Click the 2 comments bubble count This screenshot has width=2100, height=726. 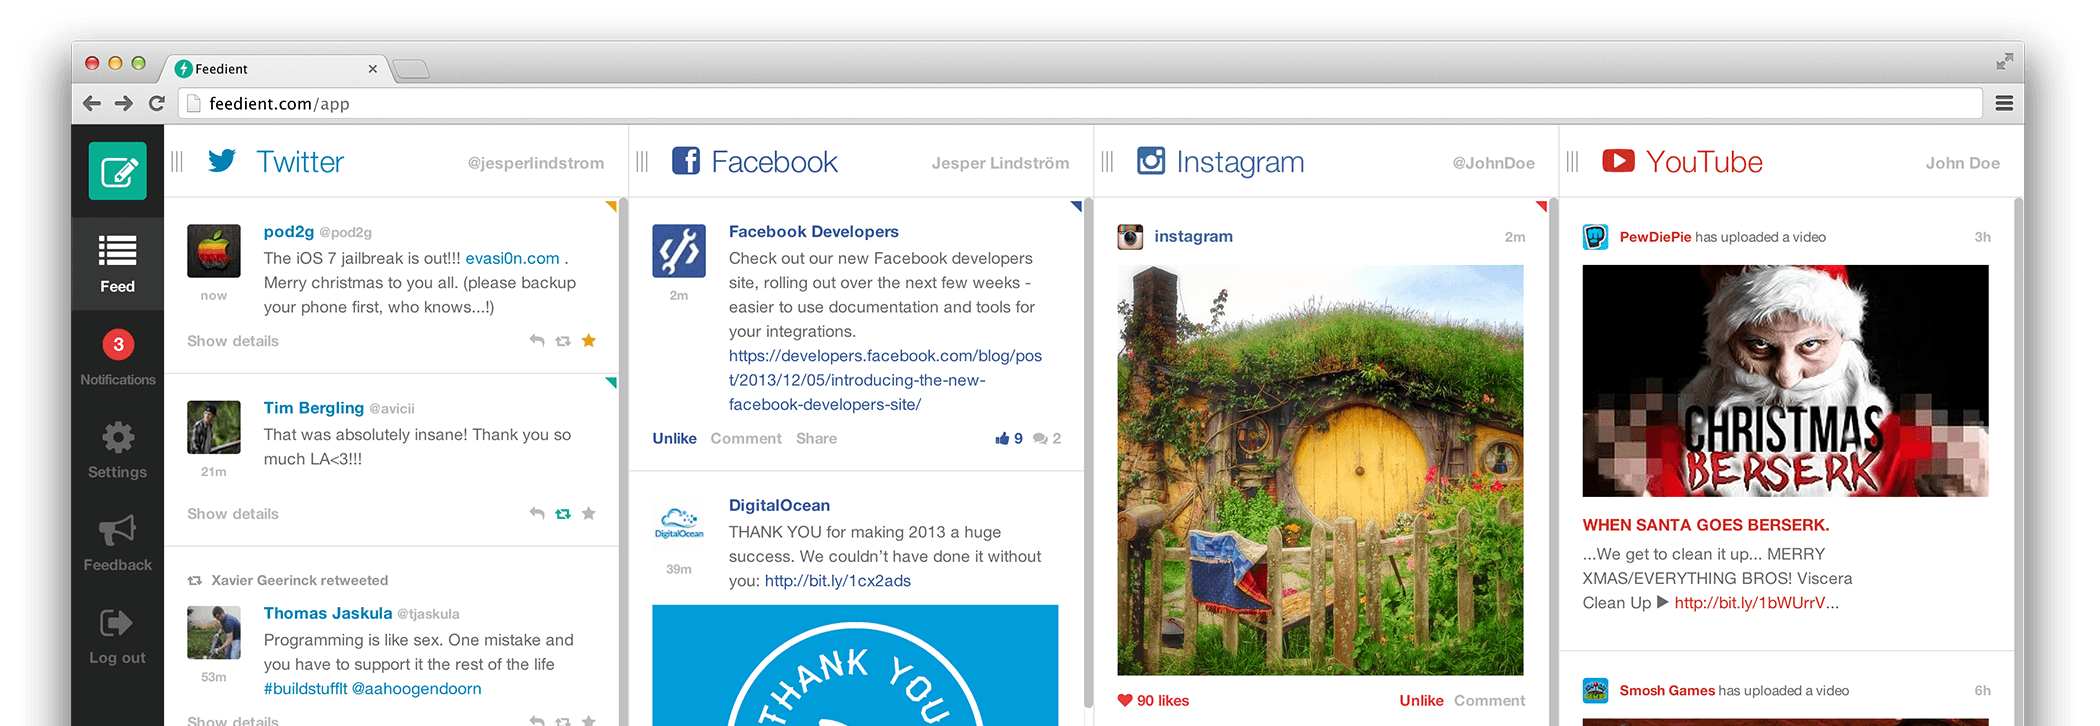click(x=1047, y=438)
